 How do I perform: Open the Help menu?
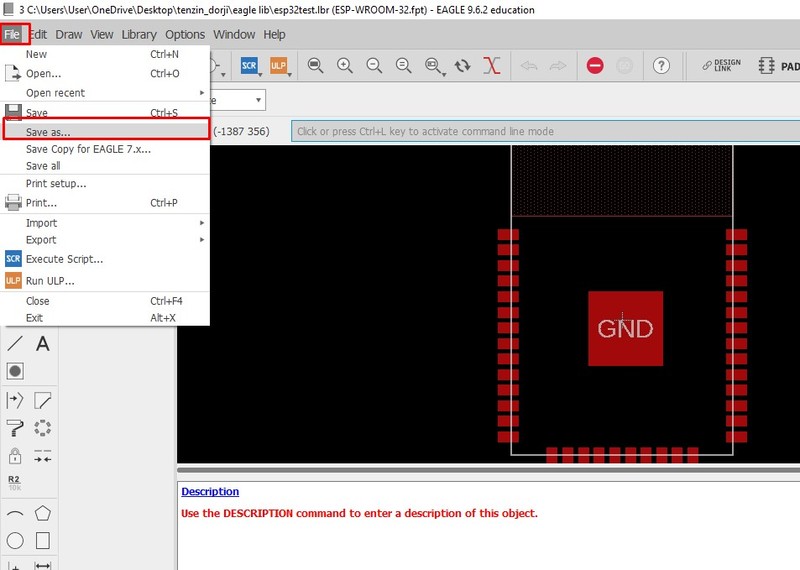click(274, 34)
